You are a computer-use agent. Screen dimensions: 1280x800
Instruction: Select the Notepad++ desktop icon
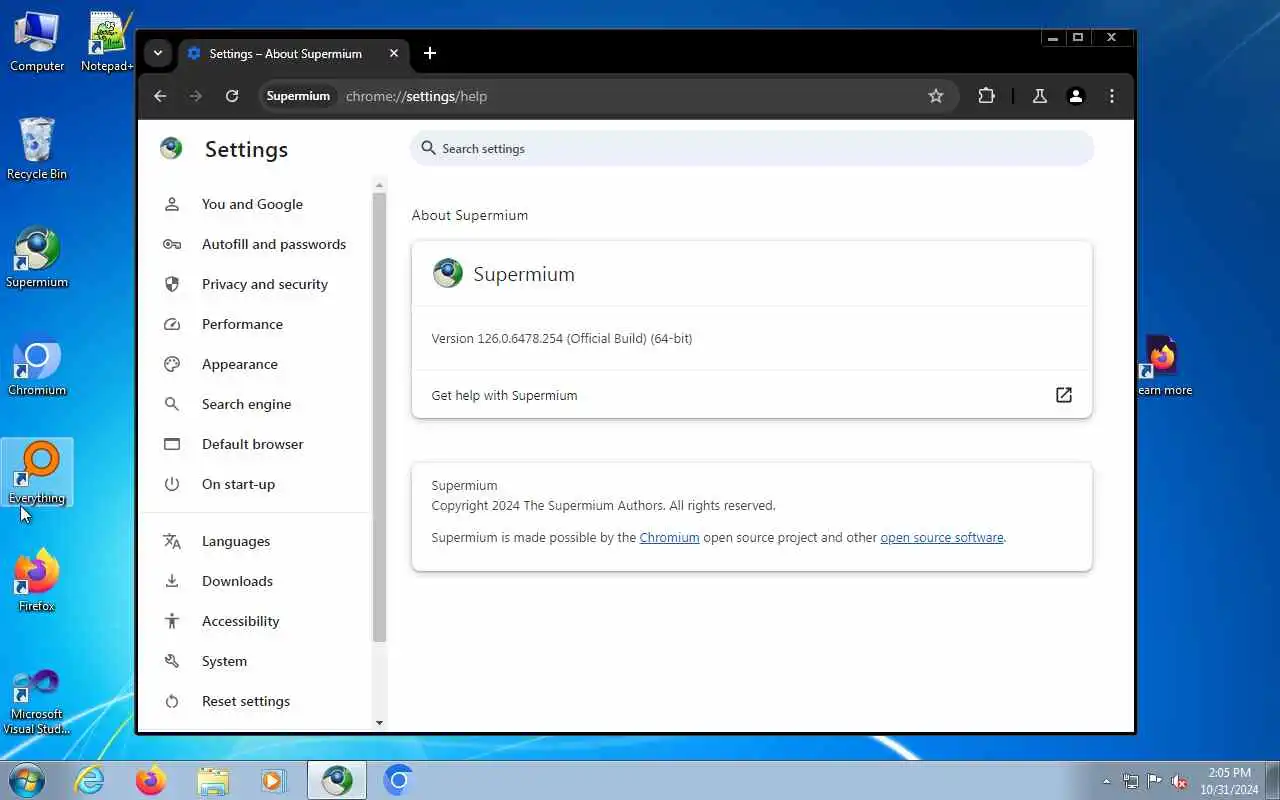(108, 42)
